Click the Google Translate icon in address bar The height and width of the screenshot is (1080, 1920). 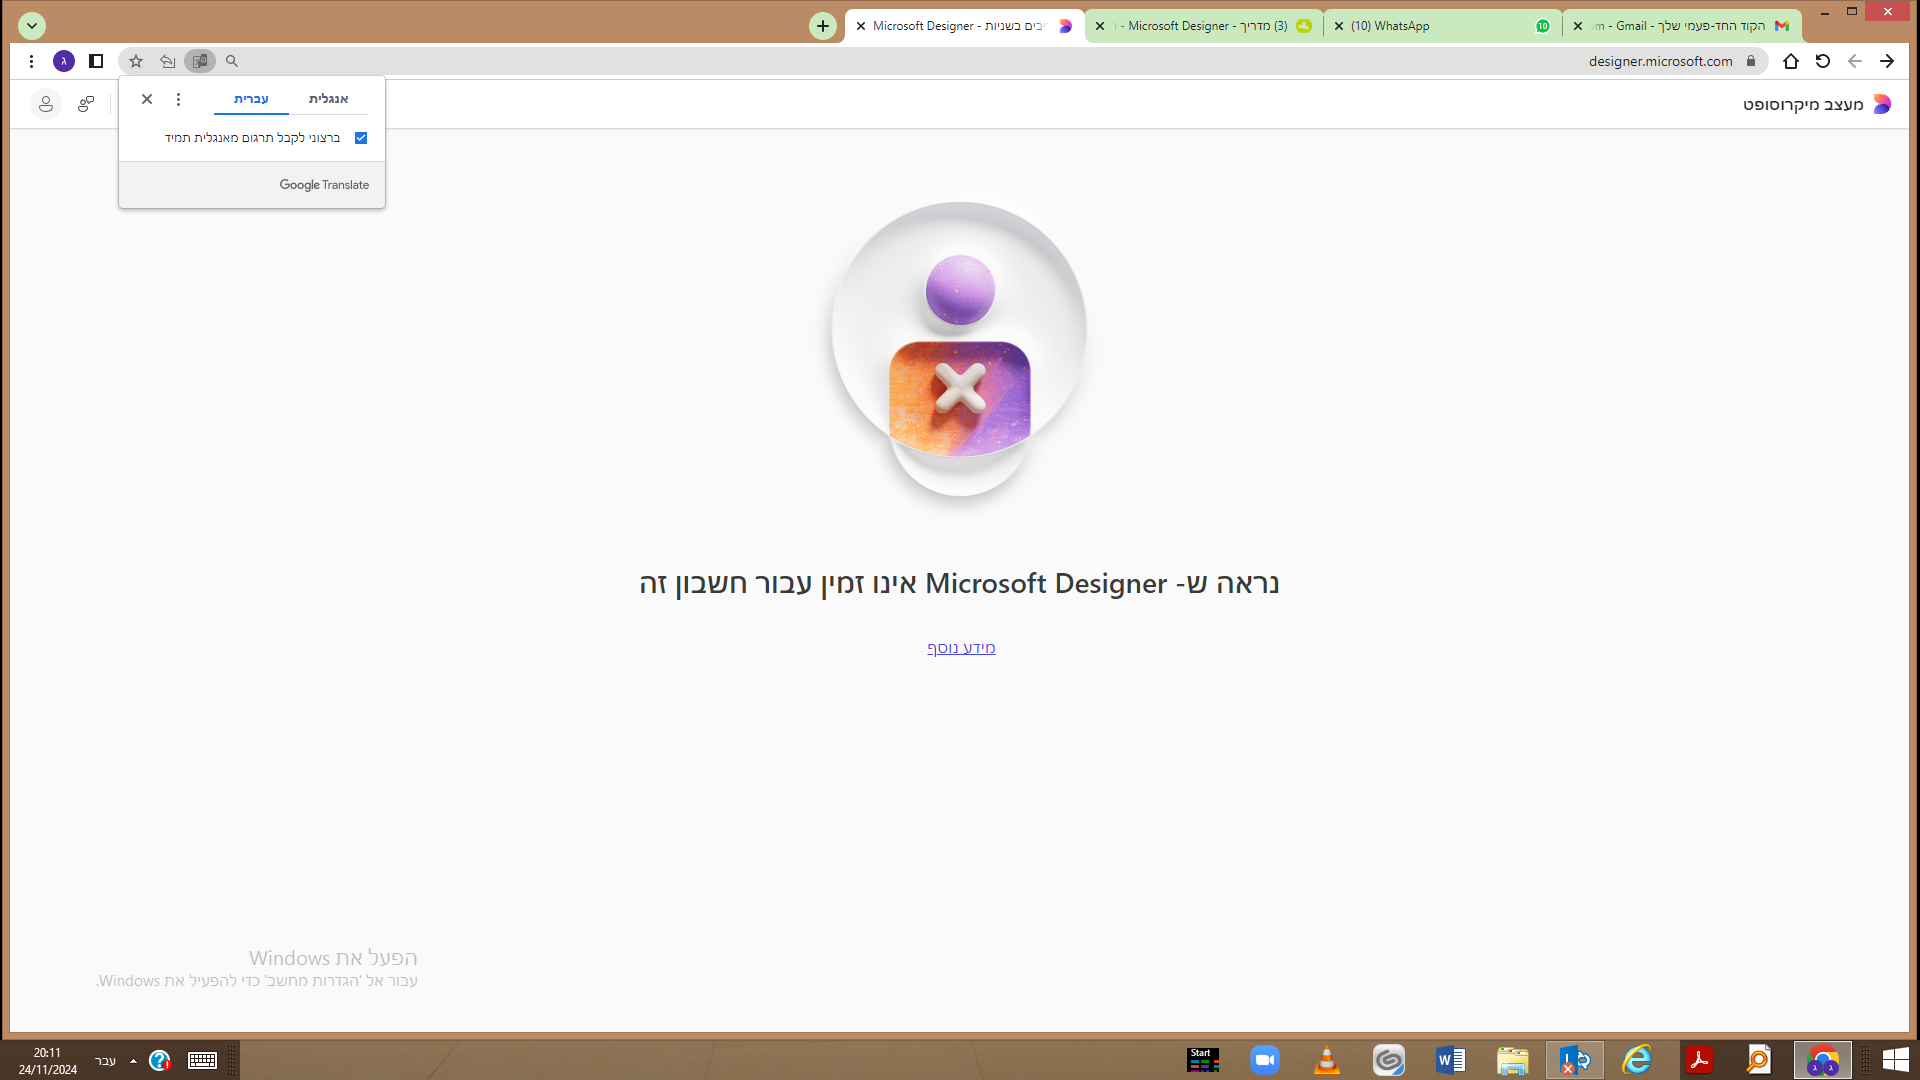coord(200,61)
